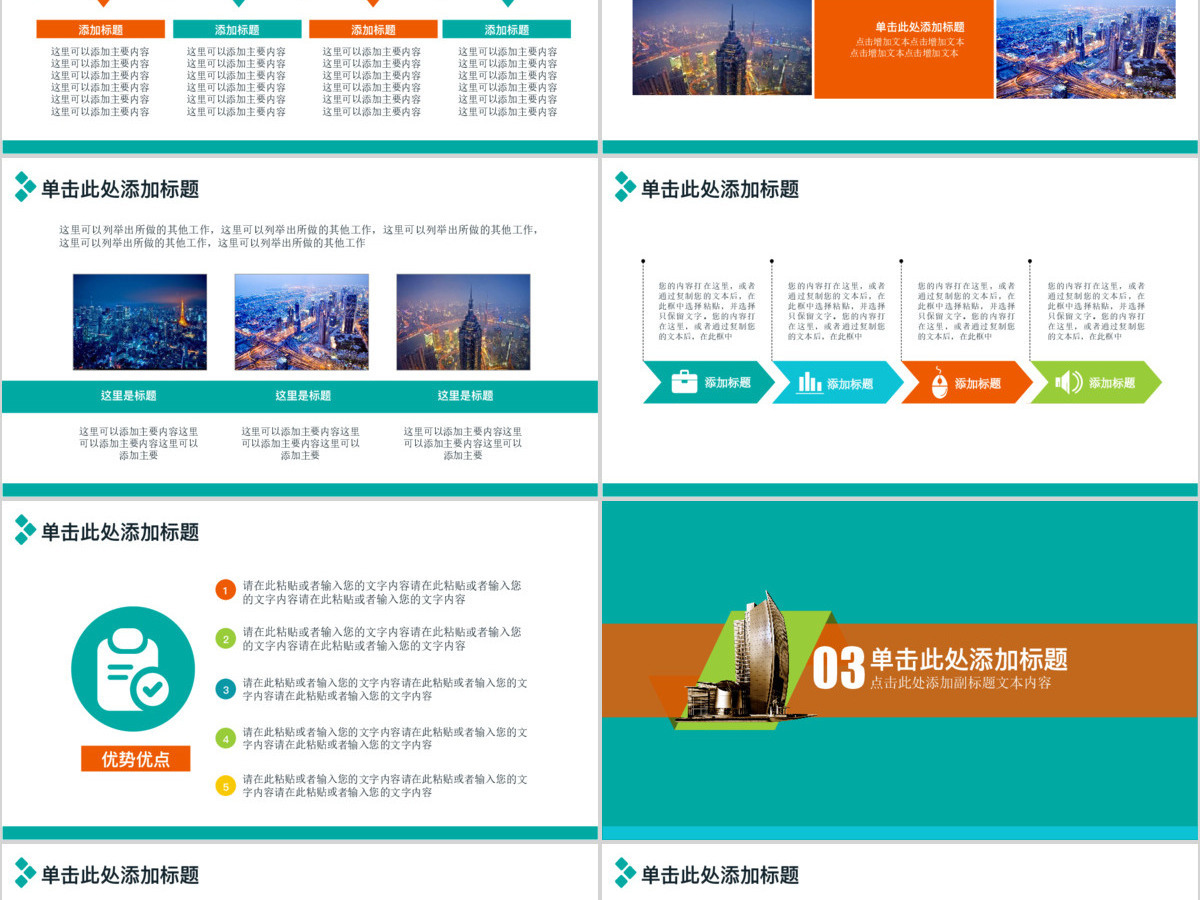Click the 添加标题 text on the cyan chart arrow
The width and height of the screenshot is (1200, 900).
tap(850, 384)
